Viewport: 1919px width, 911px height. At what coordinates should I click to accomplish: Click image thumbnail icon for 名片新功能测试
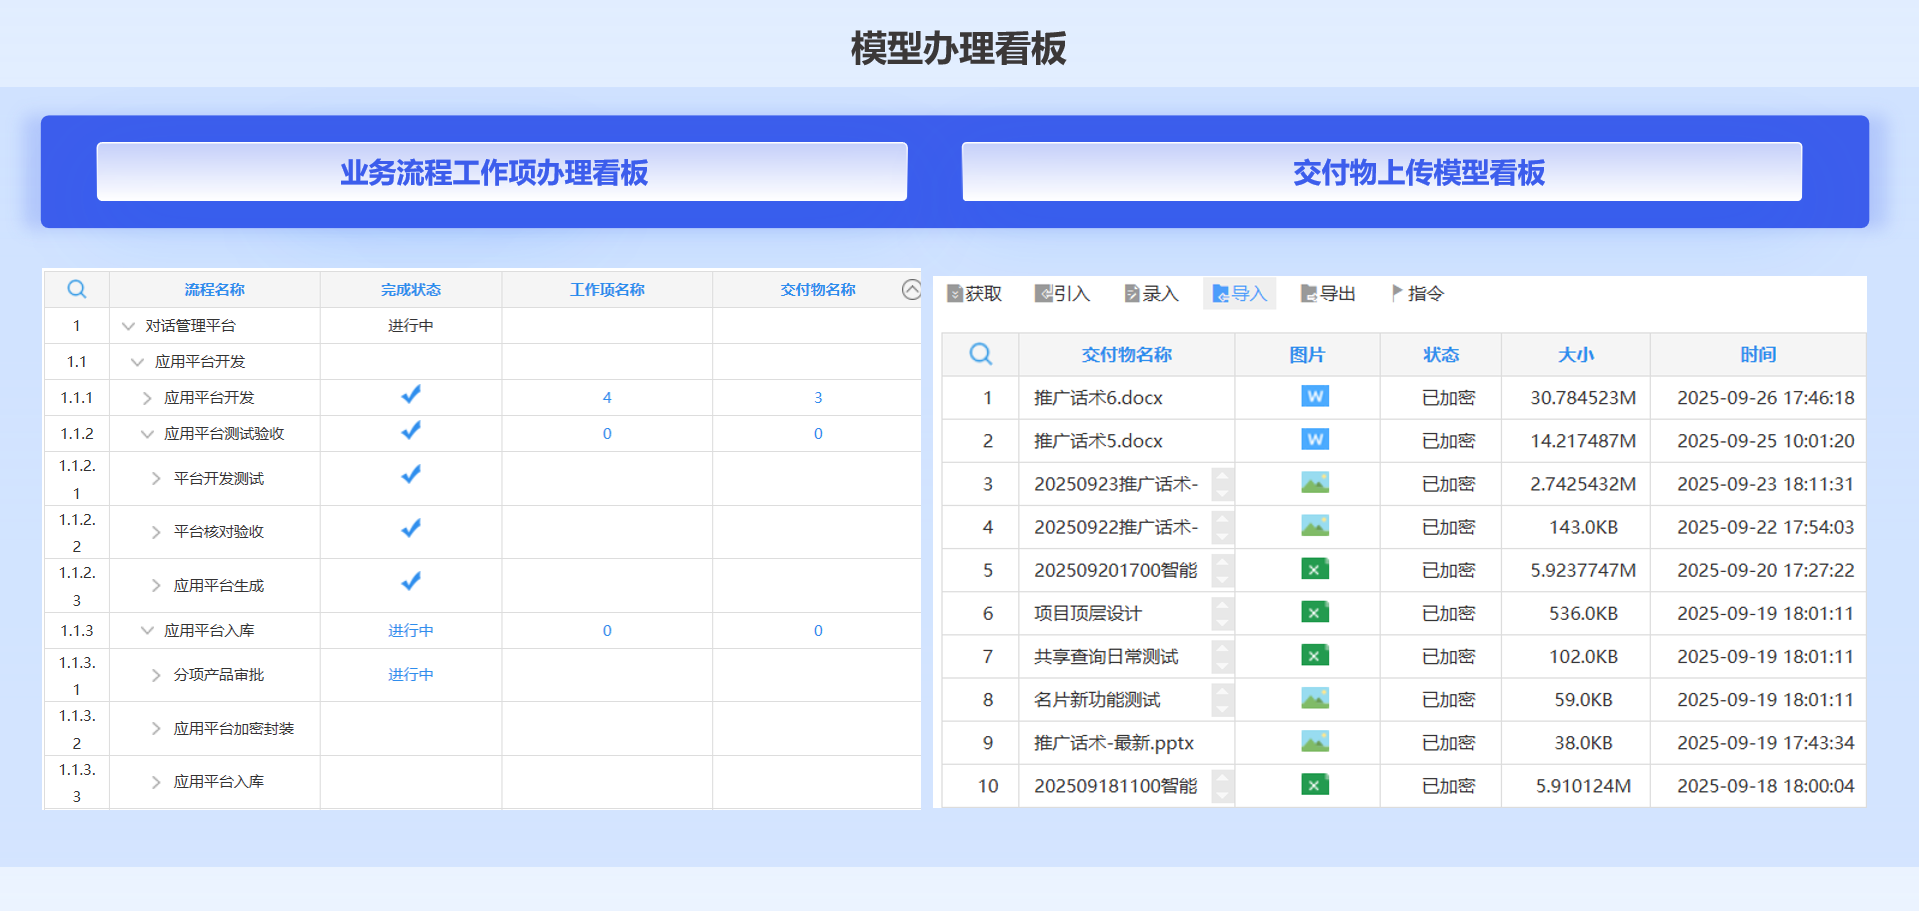pos(1314,699)
